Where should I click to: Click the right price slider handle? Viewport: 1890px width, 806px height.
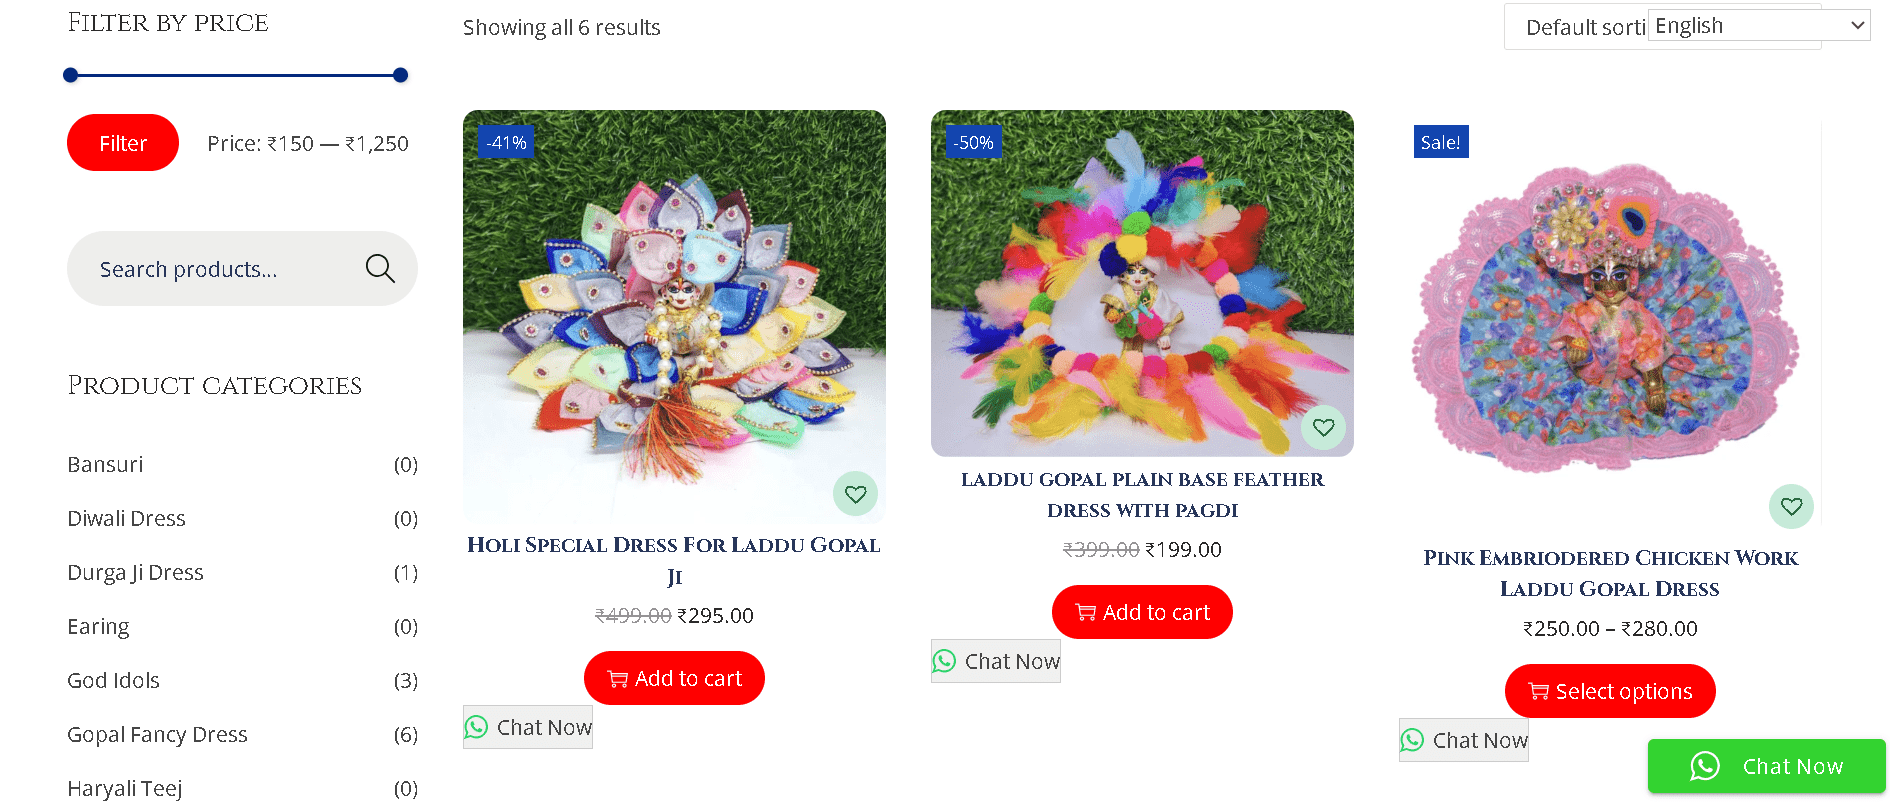401,75
